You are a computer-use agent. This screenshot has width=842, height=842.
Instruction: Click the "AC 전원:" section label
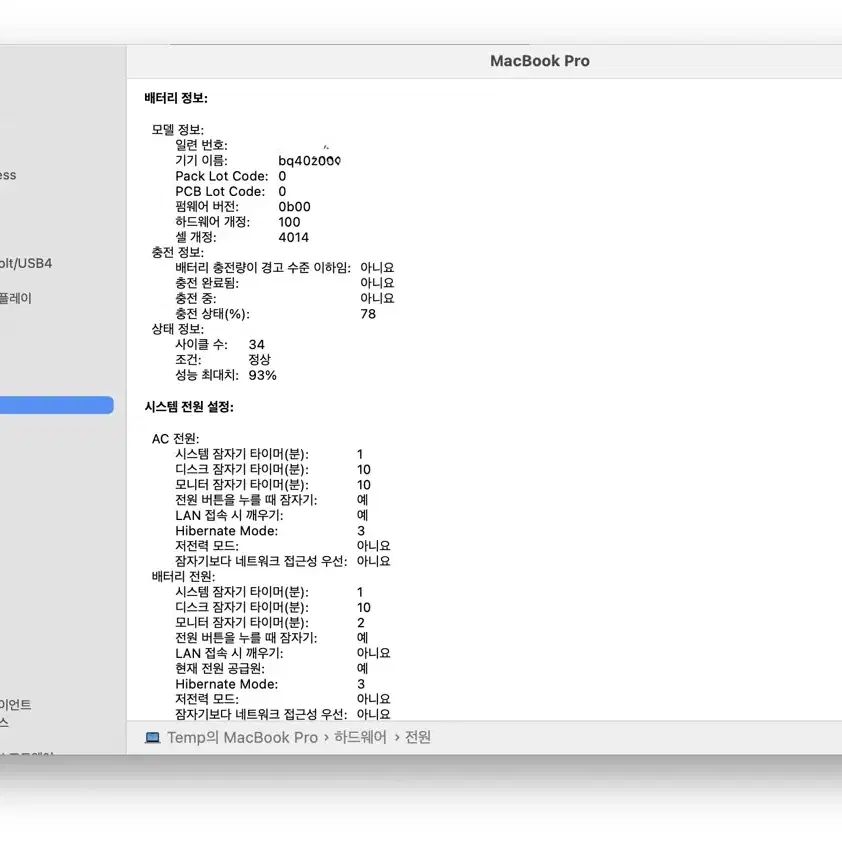(x=176, y=439)
